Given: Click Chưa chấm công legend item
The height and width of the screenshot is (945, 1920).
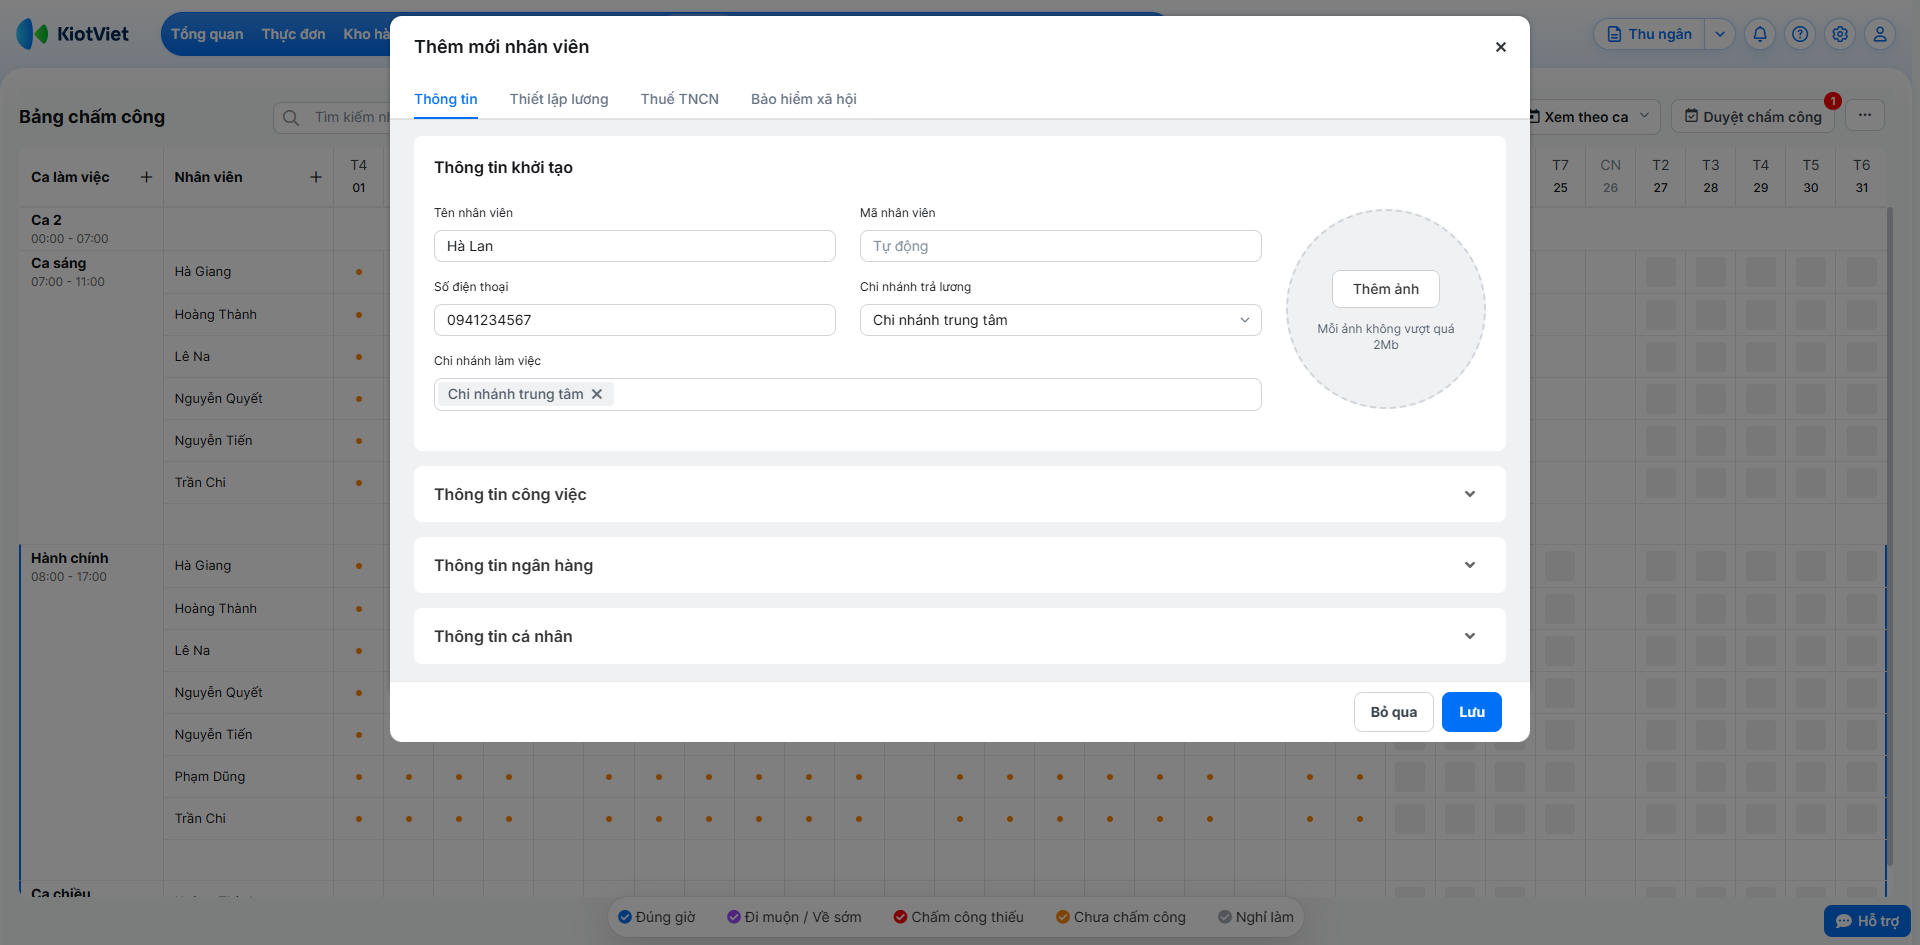Looking at the screenshot, I should [x=1121, y=917].
